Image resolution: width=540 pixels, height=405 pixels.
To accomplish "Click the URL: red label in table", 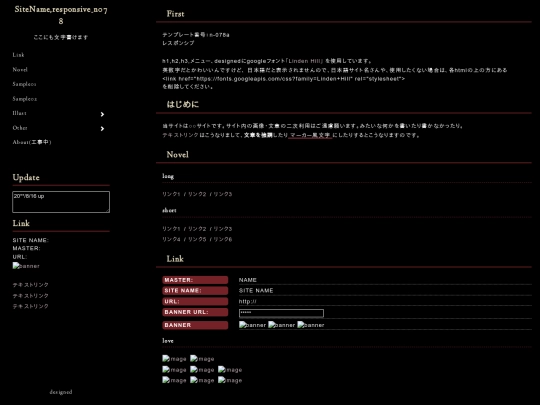I will (195, 302).
